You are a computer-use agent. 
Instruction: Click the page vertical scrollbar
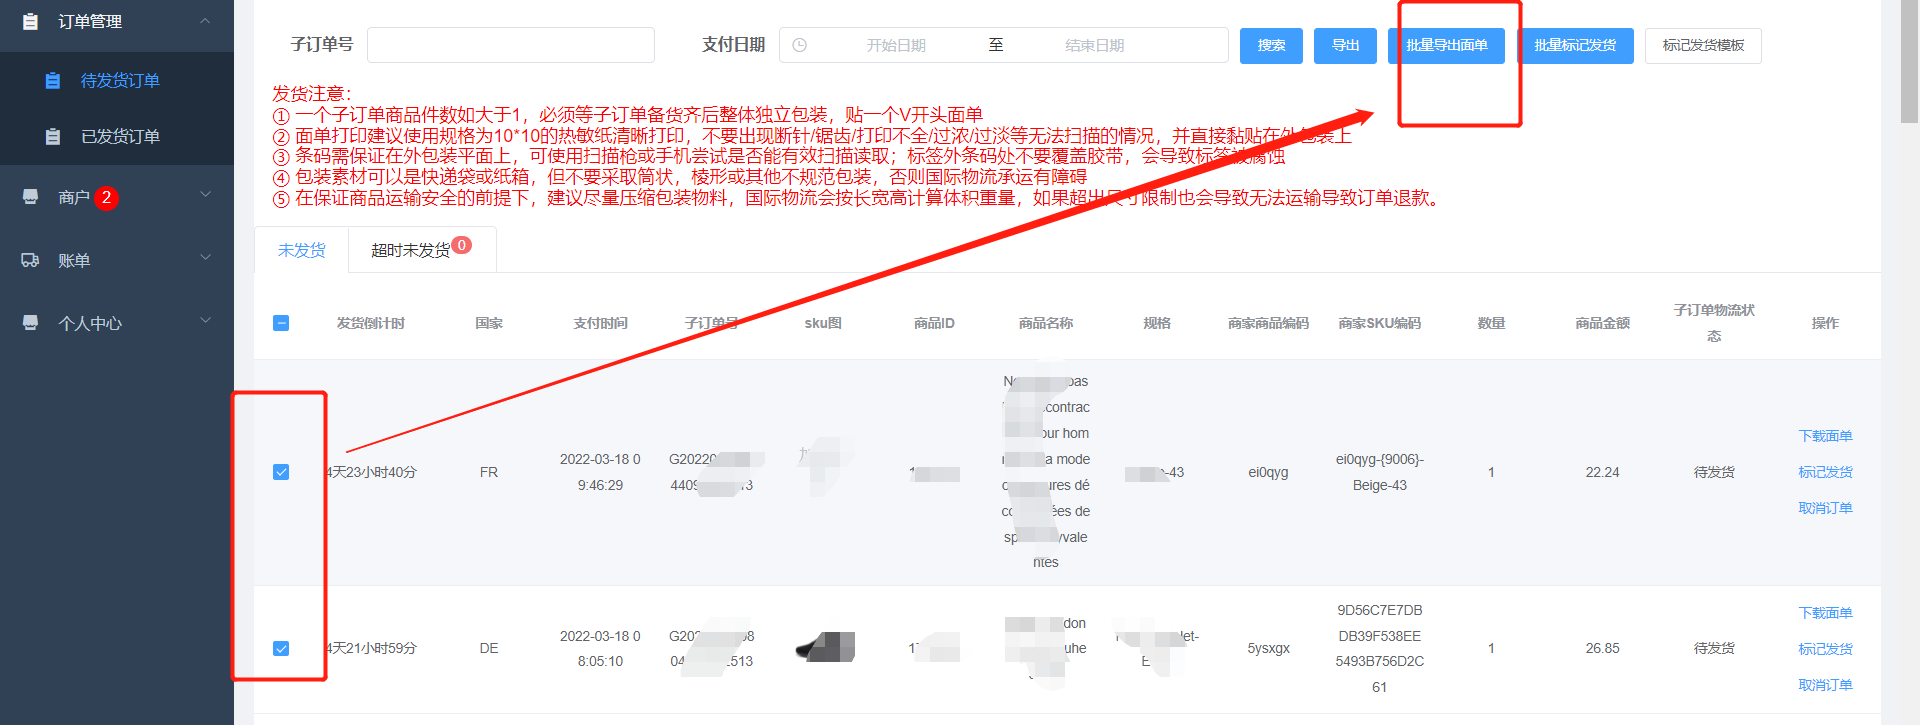pyautogui.click(x=1909, y=60)
